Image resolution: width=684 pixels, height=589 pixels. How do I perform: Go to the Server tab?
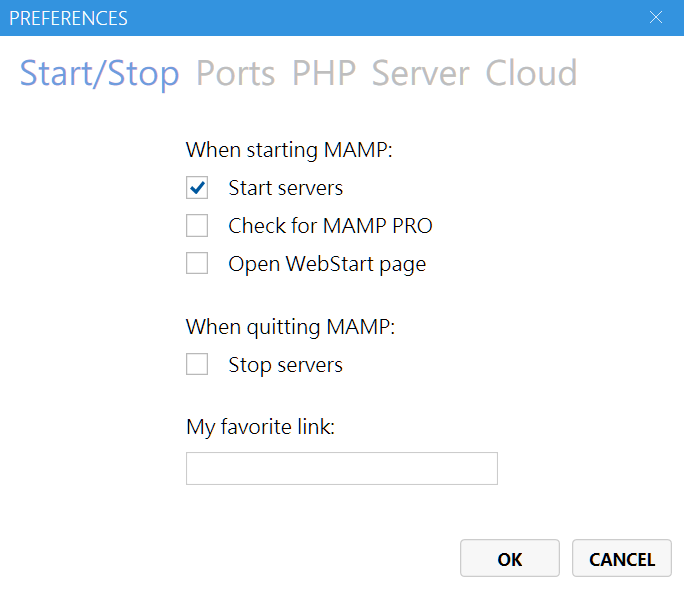click(x=420, y=73)
